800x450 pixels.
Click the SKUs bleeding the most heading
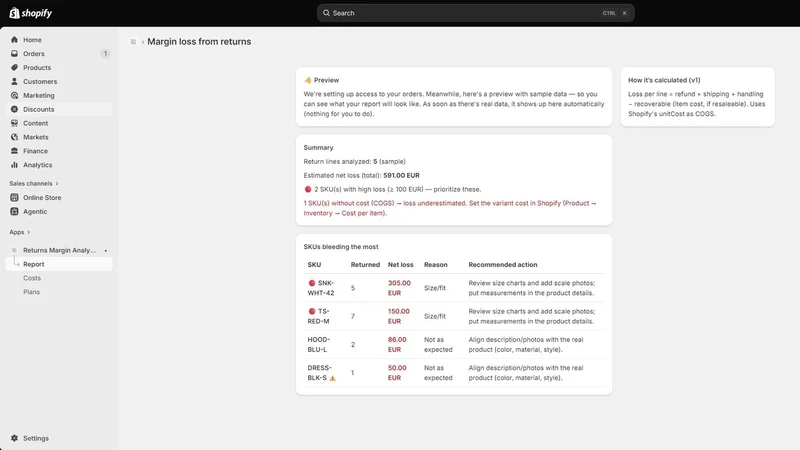341,247
